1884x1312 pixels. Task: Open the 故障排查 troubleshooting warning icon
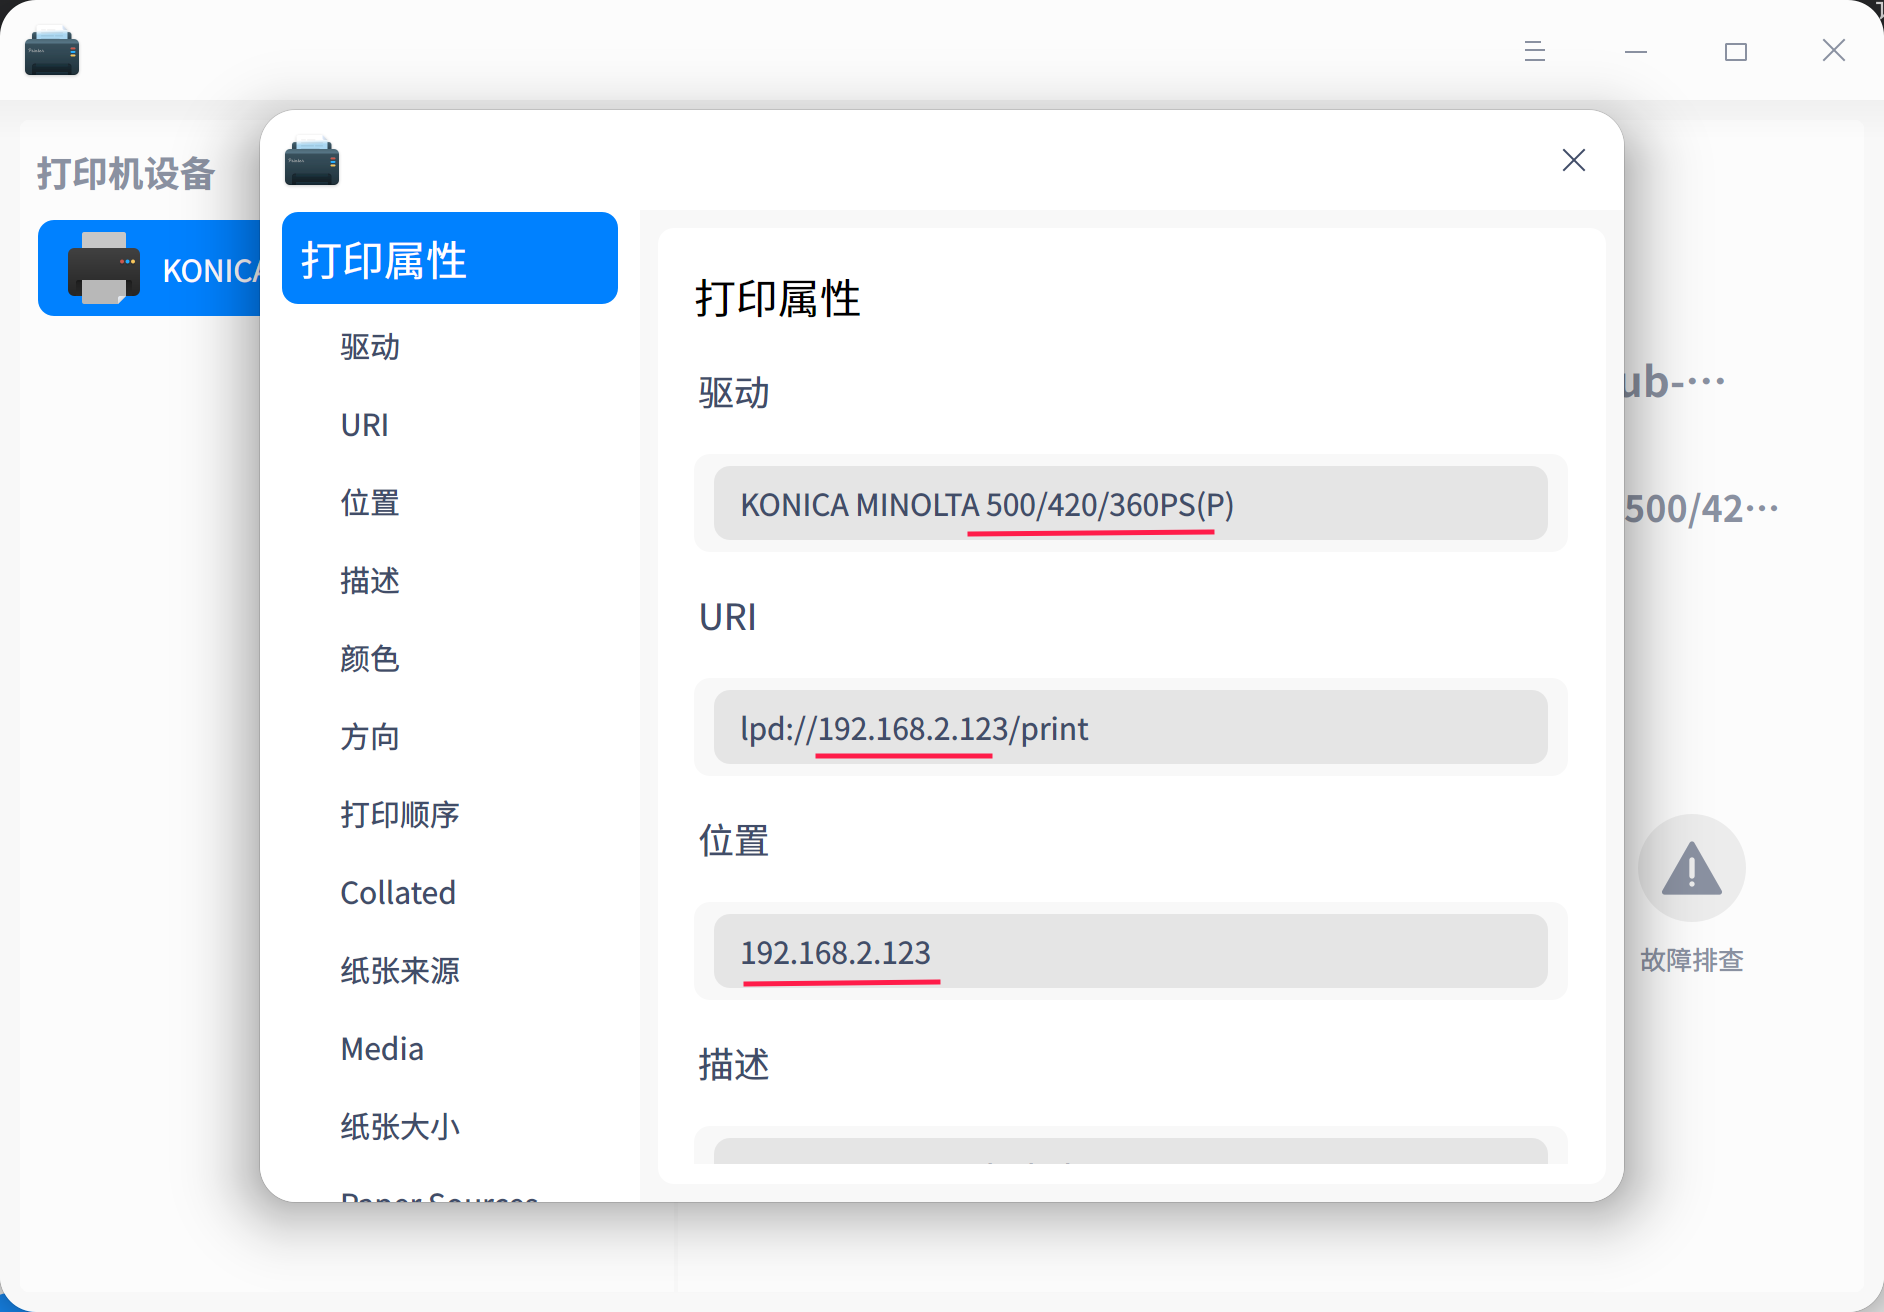[x=1692, y=868]
